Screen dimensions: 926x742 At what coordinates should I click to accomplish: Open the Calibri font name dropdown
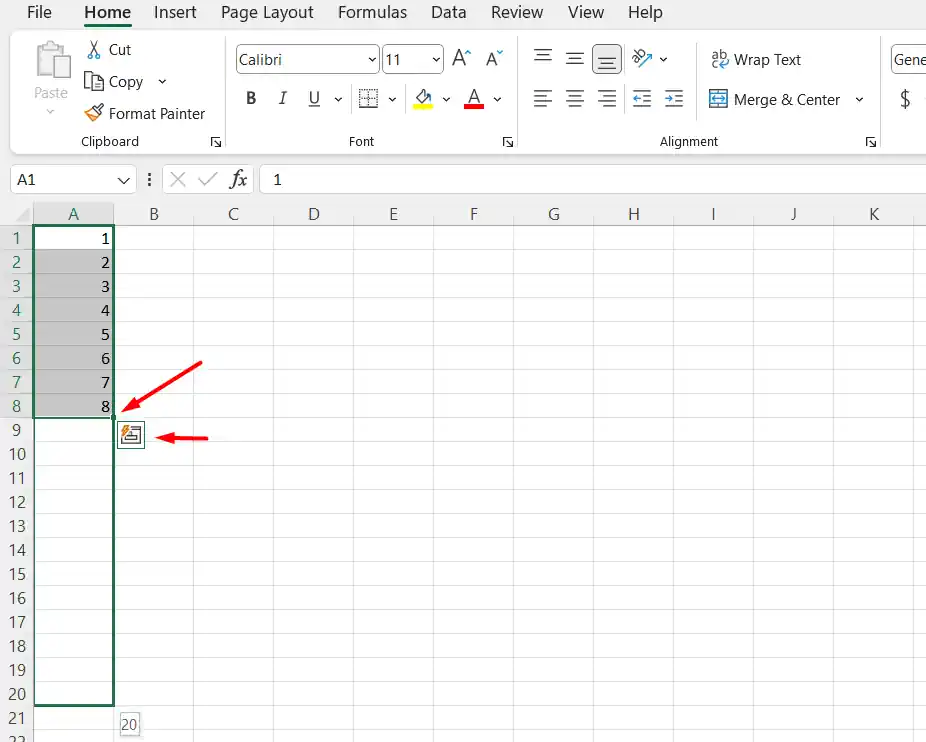[x=370, y=60]
